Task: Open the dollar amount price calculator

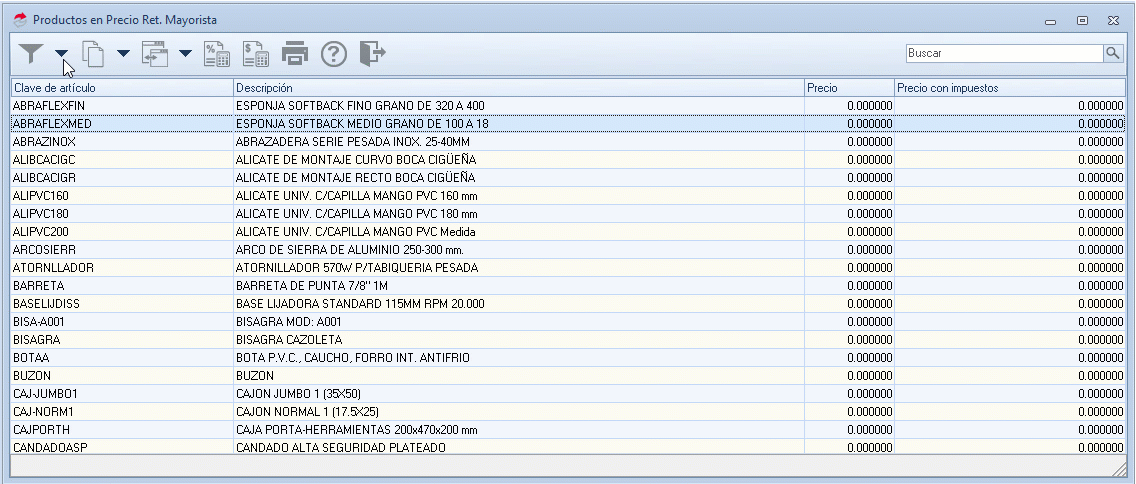Action: click(x=256, y=53)
